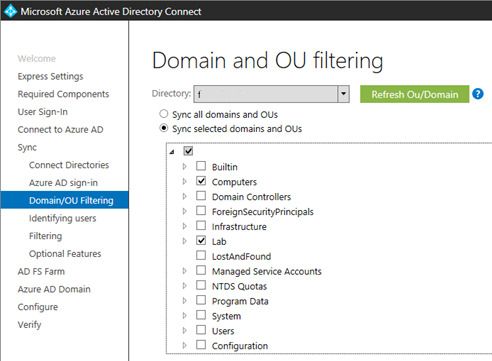Select Domain/OU Filtering step
Image resolution: width=492 pixels, height=361 pixels.
[65, 200]
